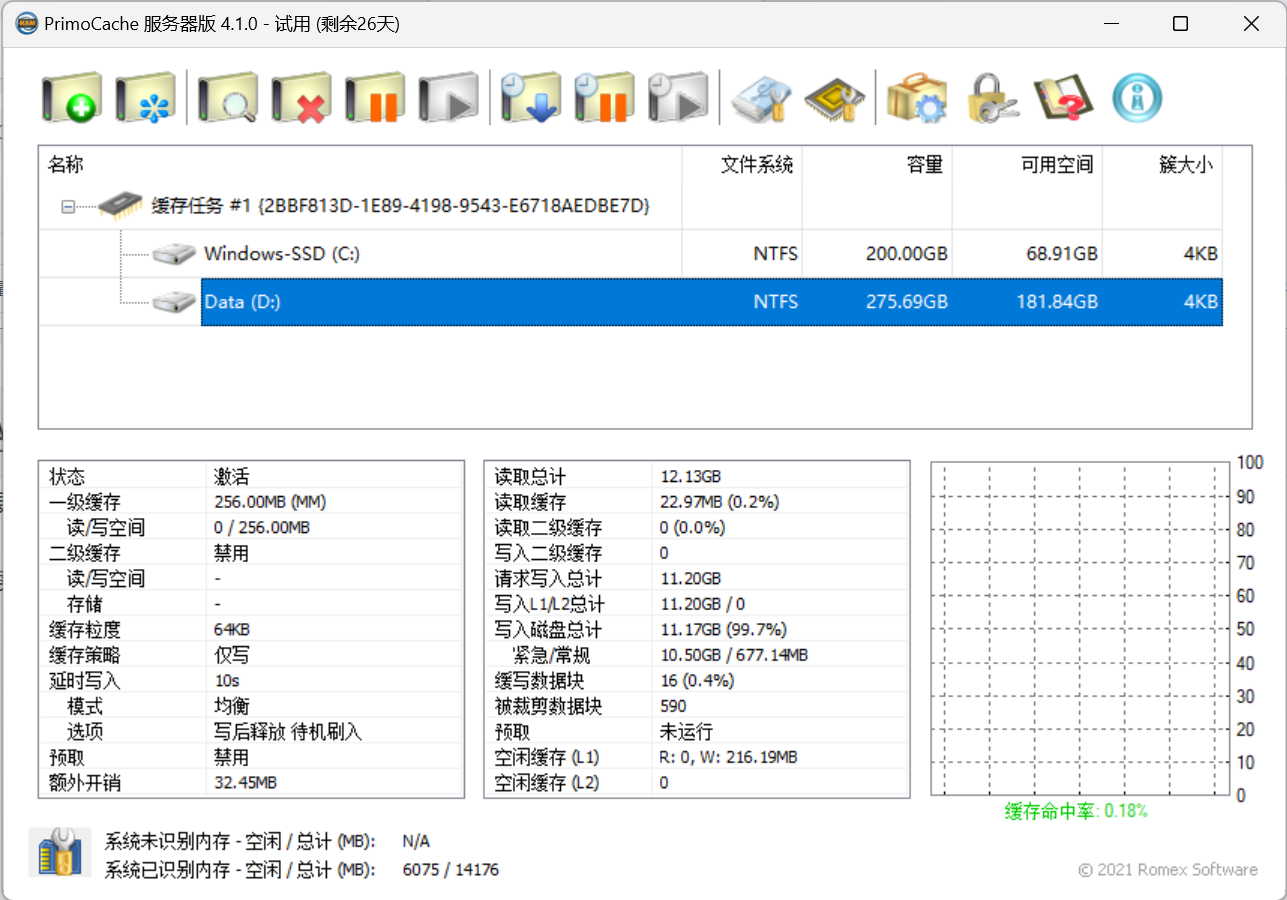Click the 缓存命中率: 0.18% label

coord(1076,811)
